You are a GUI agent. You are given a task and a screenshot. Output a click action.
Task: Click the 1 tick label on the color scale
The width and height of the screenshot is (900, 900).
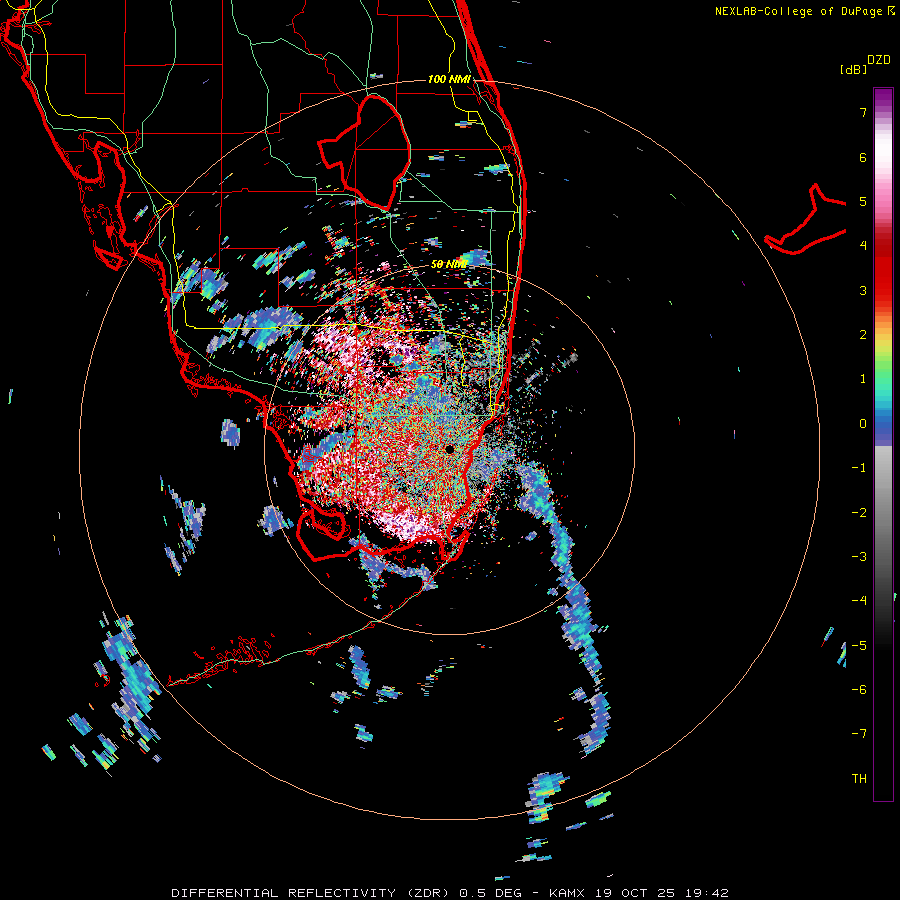click(863, 379)
